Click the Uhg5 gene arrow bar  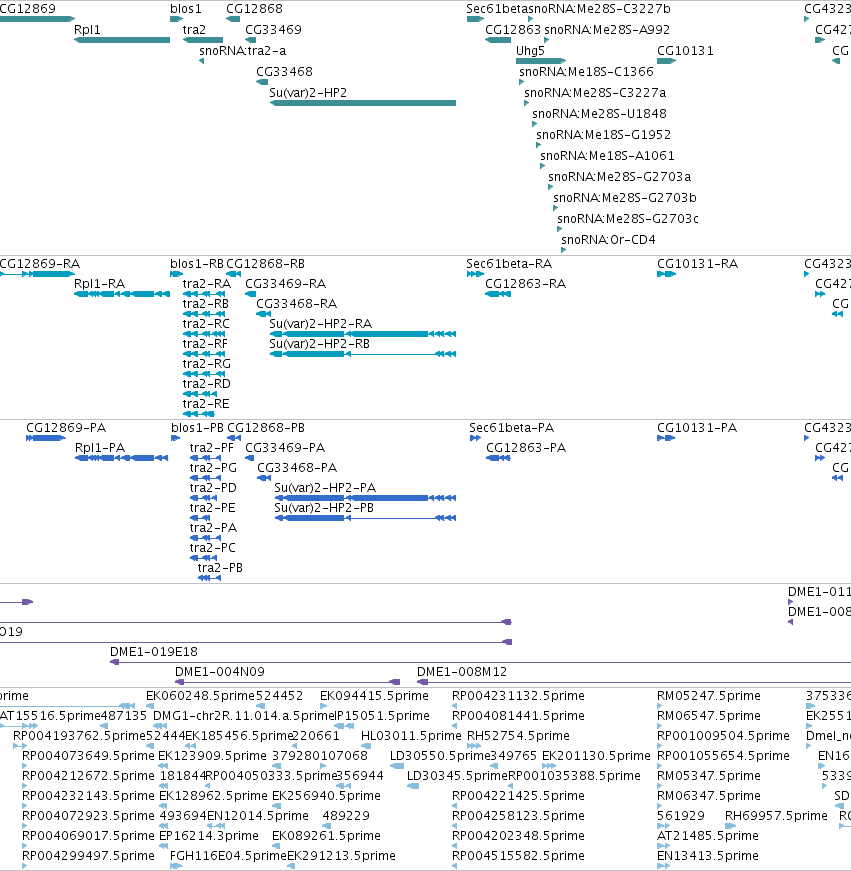(x=541, y=61)
